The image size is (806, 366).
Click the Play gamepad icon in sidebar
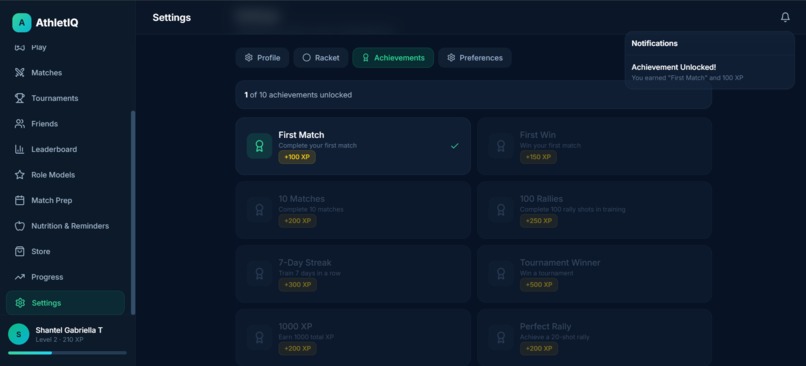point(20,47)
